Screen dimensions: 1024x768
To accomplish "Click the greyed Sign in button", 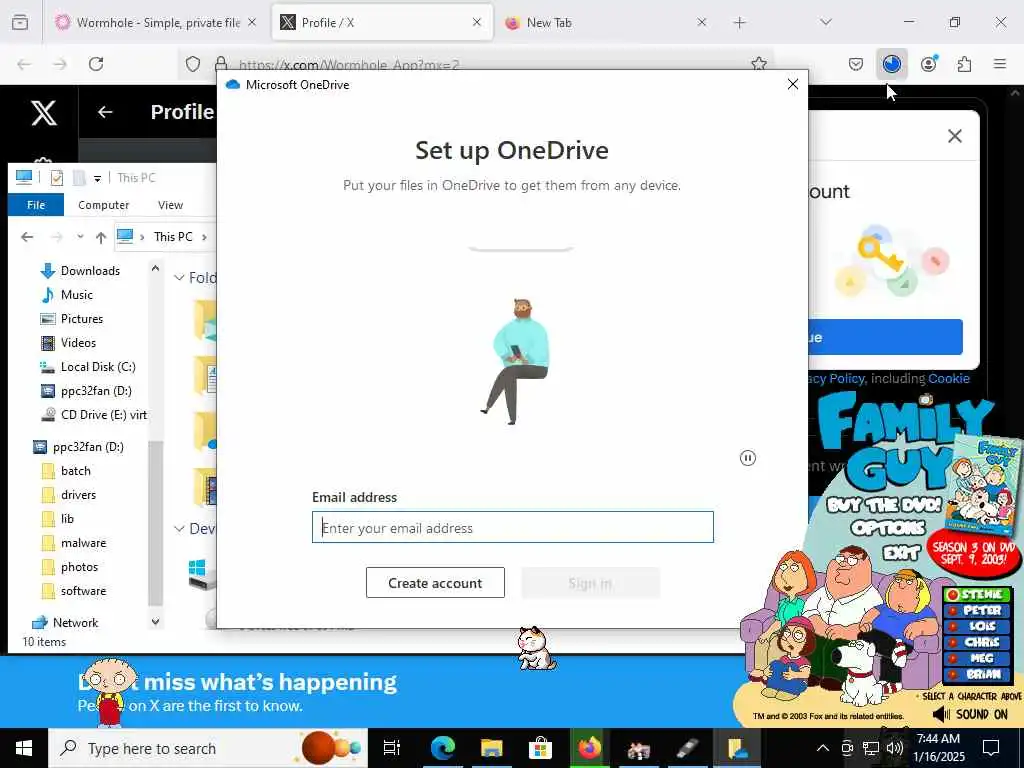I will [590, 583].
